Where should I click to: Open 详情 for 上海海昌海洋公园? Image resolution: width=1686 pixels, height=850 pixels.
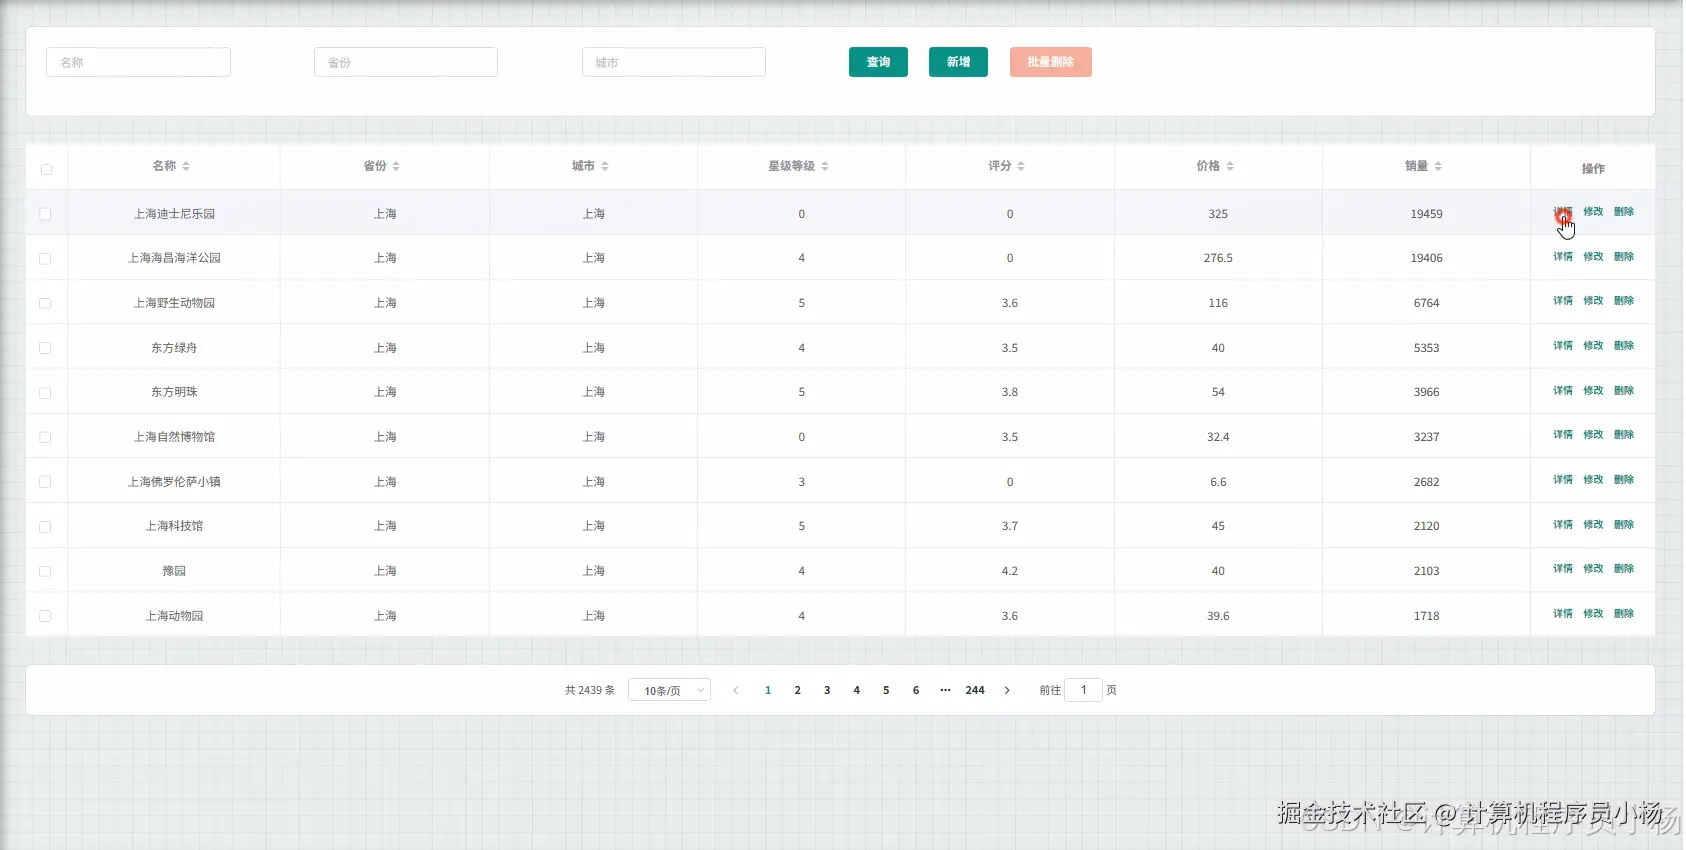click(x=1563, y=257)
